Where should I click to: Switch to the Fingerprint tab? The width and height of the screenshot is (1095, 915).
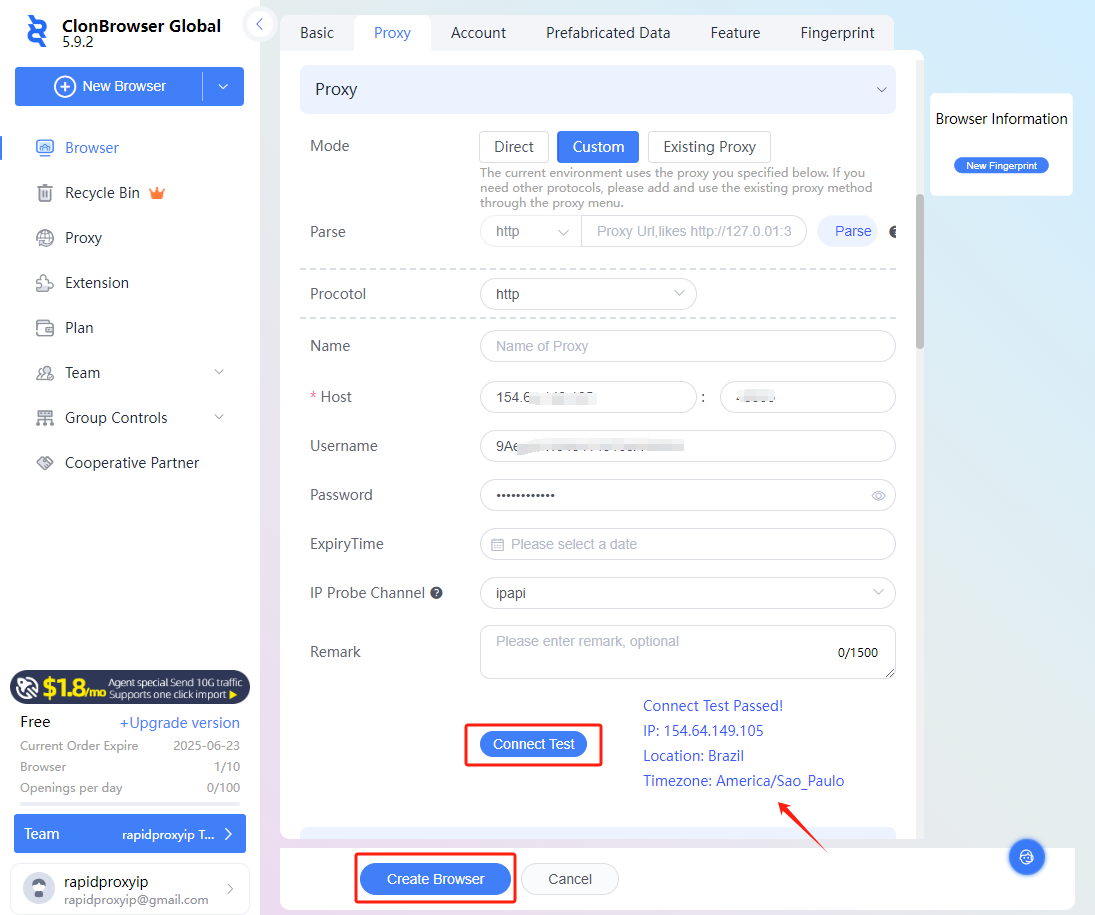(x=837, y=33)
